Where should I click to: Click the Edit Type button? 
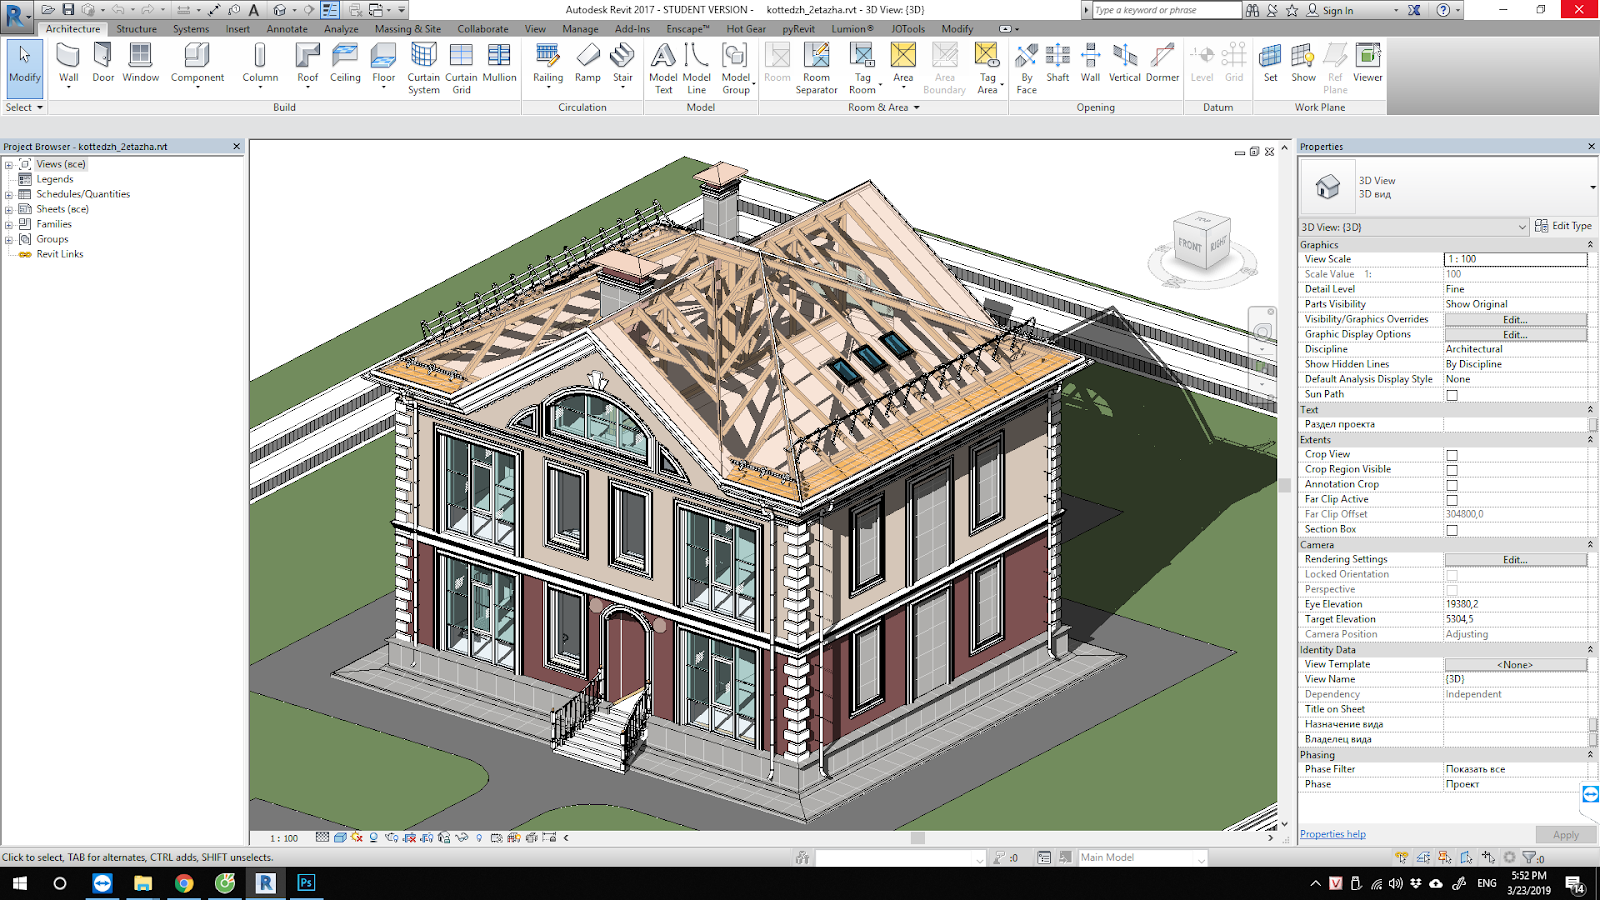coord(1563,225)
